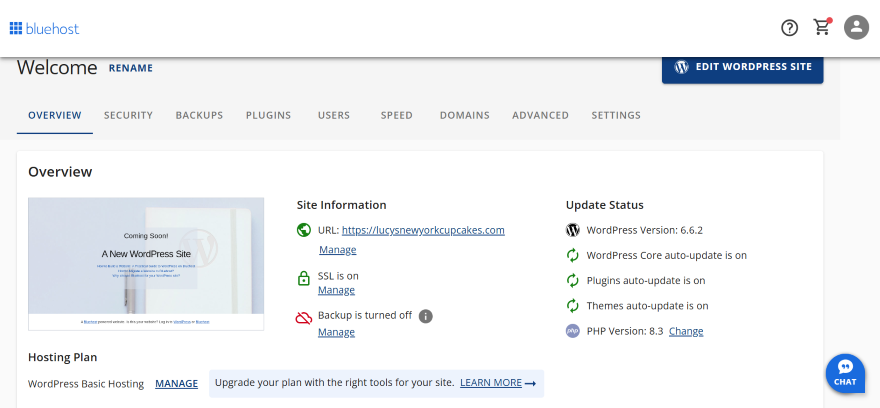Switch to the Overview tab
This screenshot has width=880, height=408.
[55, 116]
